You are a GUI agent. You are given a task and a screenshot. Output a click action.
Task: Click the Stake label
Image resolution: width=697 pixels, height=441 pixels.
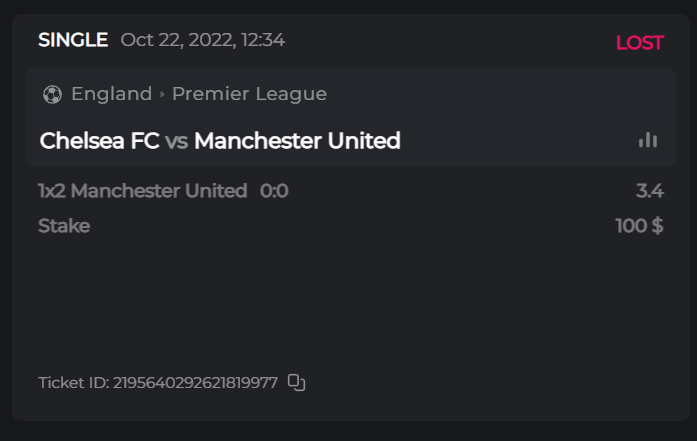coord(64,226)
